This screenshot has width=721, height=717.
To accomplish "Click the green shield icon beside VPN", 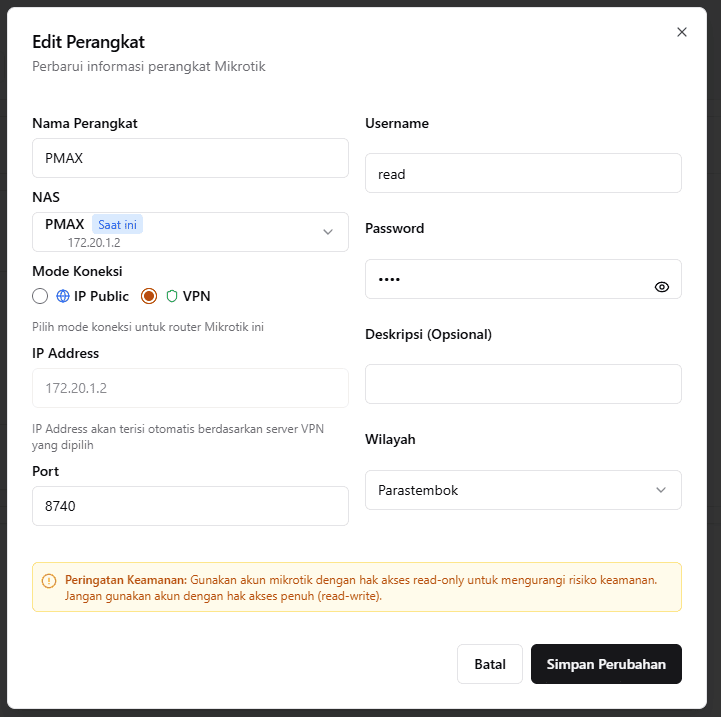I will coord(172,296).
